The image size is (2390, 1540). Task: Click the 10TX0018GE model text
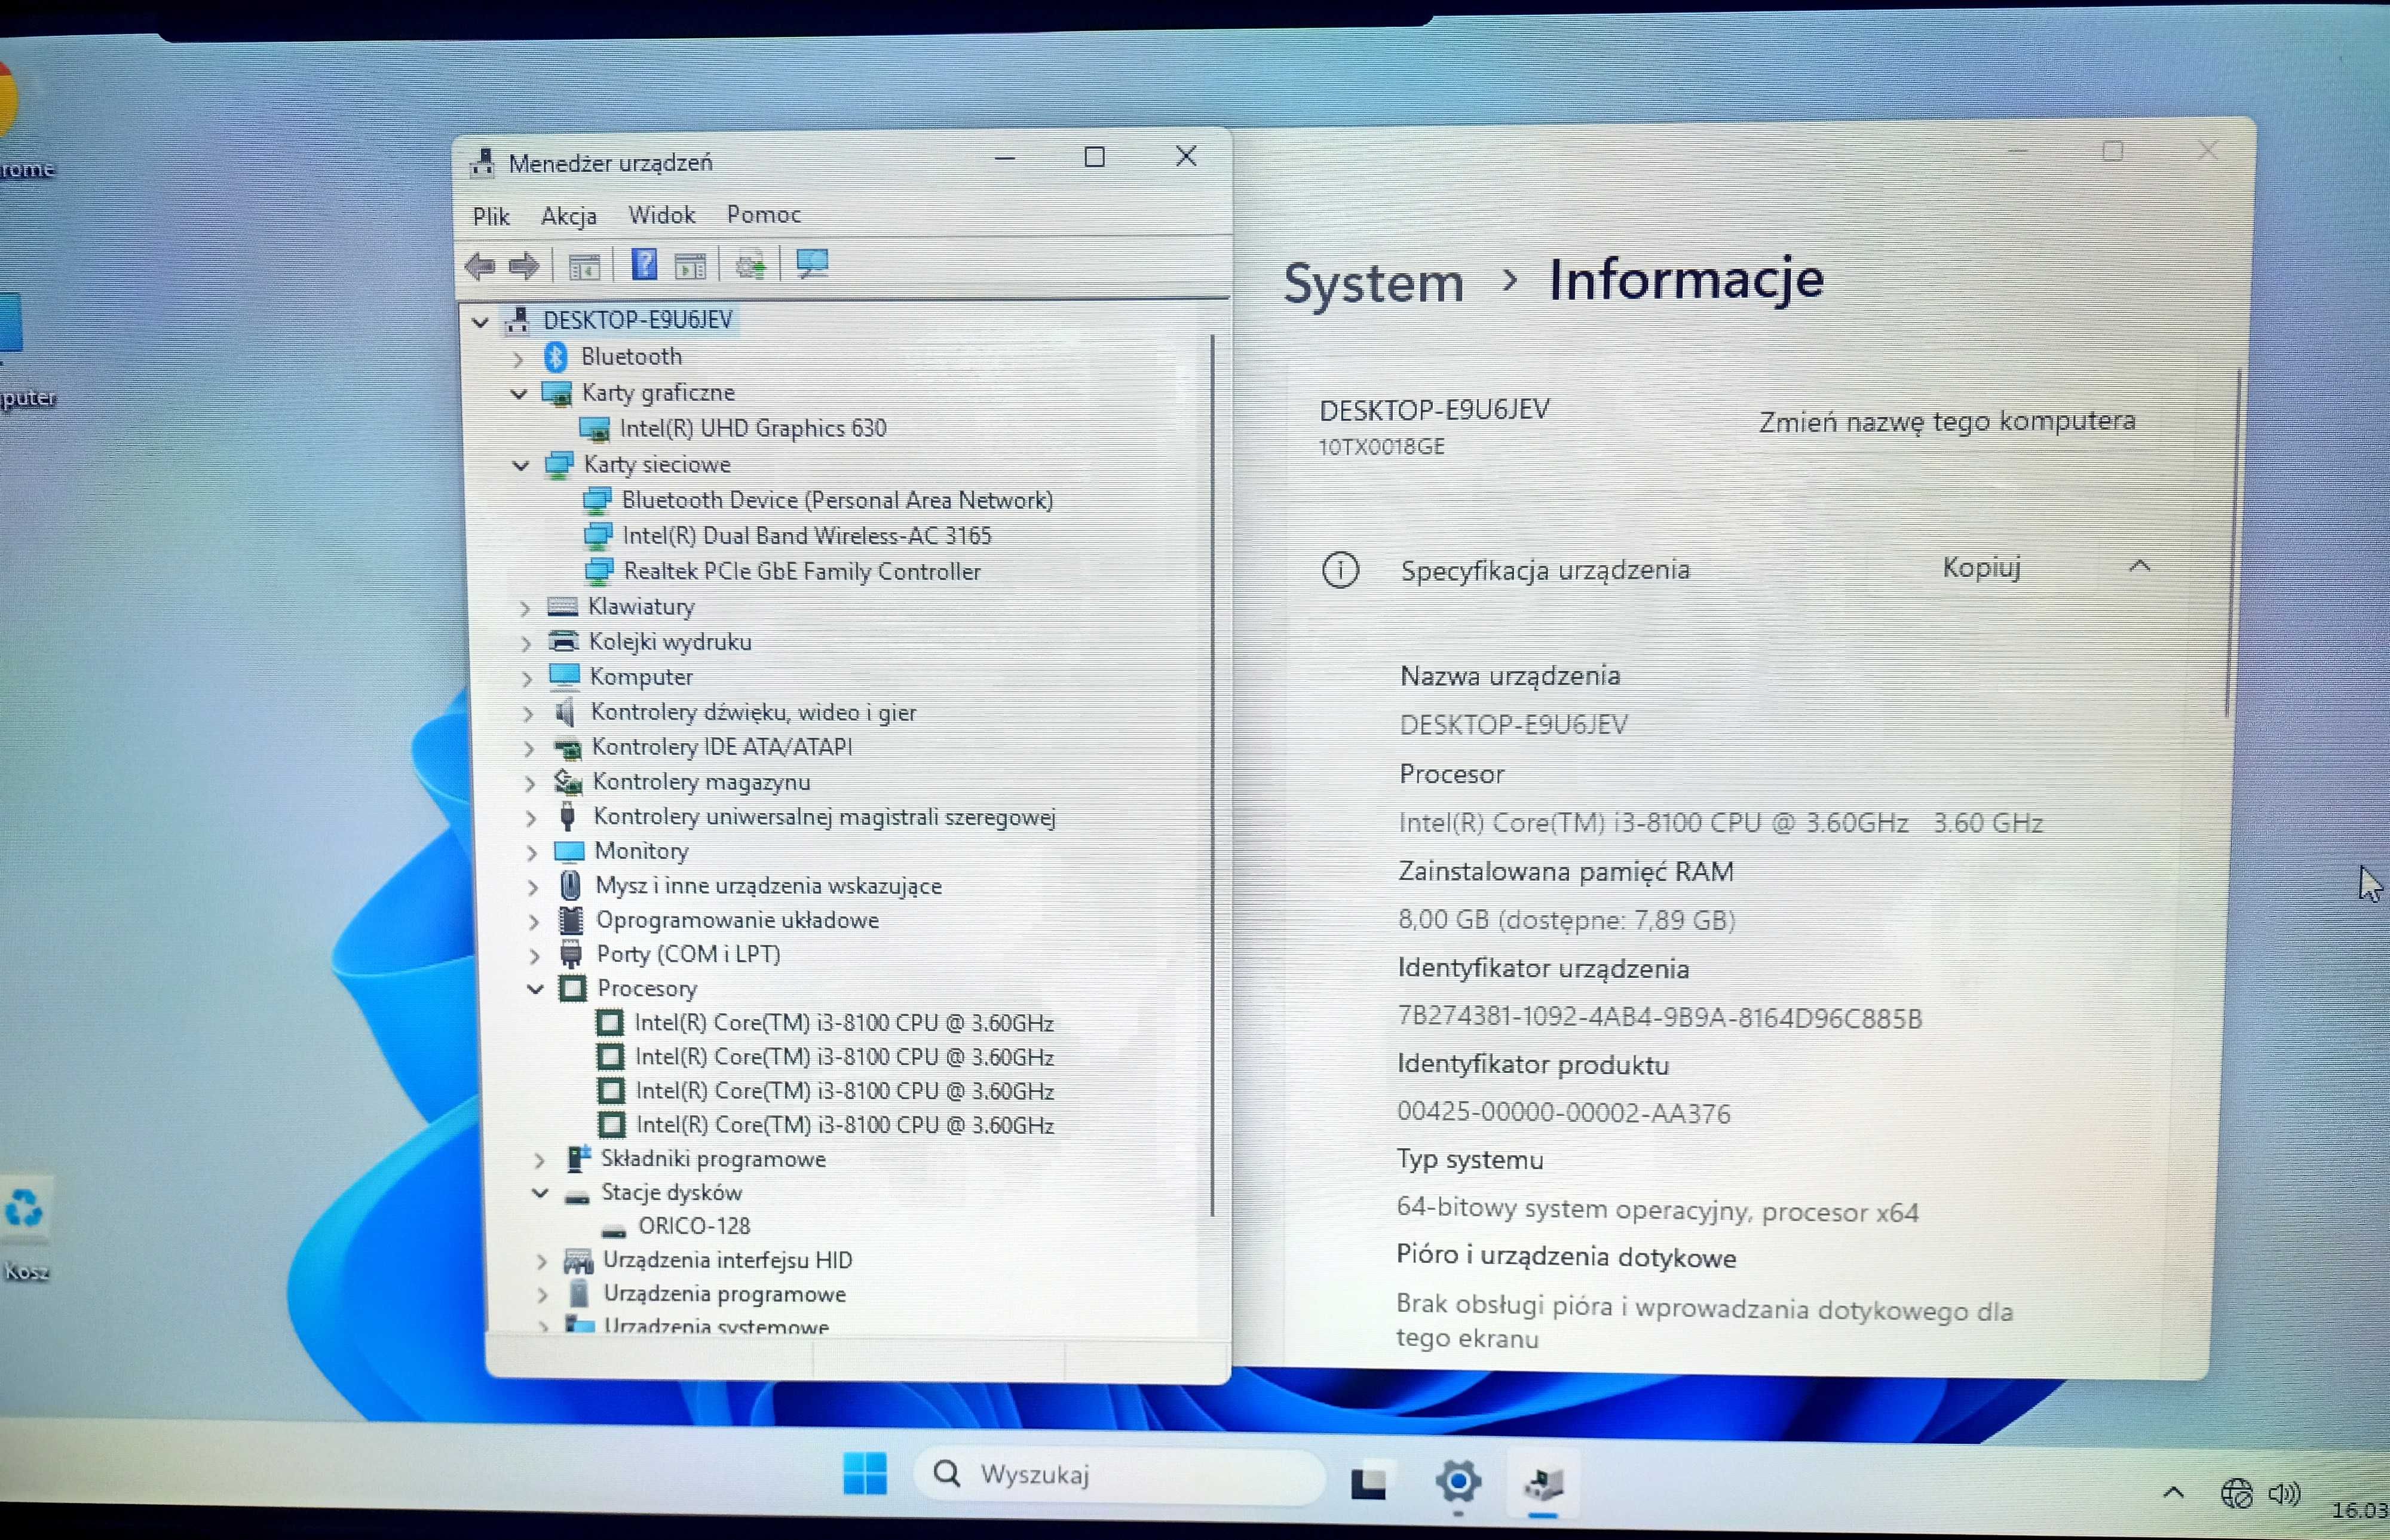[1381, 447]
